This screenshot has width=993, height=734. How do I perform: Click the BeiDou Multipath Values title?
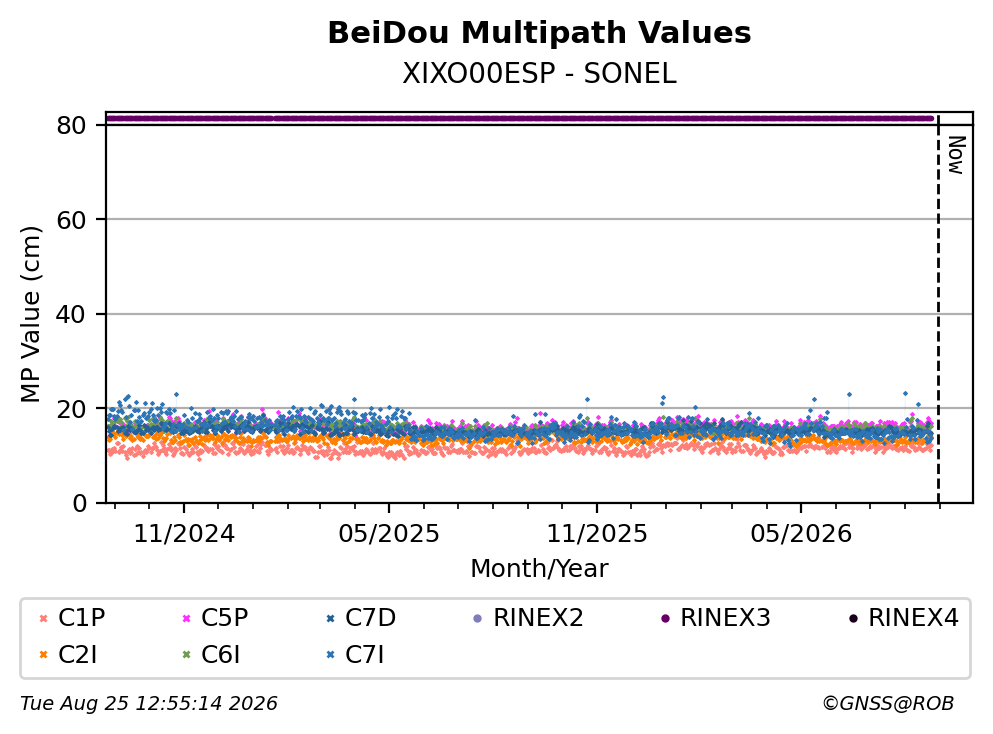click(x=540, y=33)
